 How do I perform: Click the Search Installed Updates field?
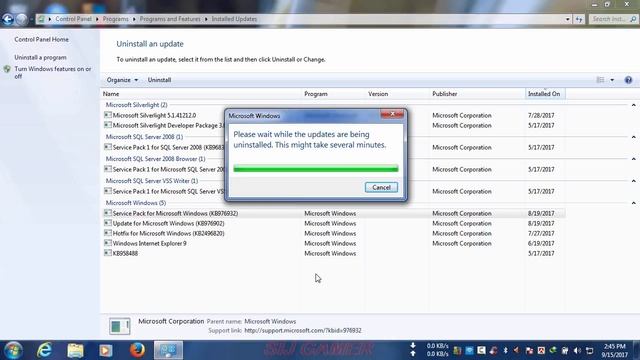(x=613, y=19)
